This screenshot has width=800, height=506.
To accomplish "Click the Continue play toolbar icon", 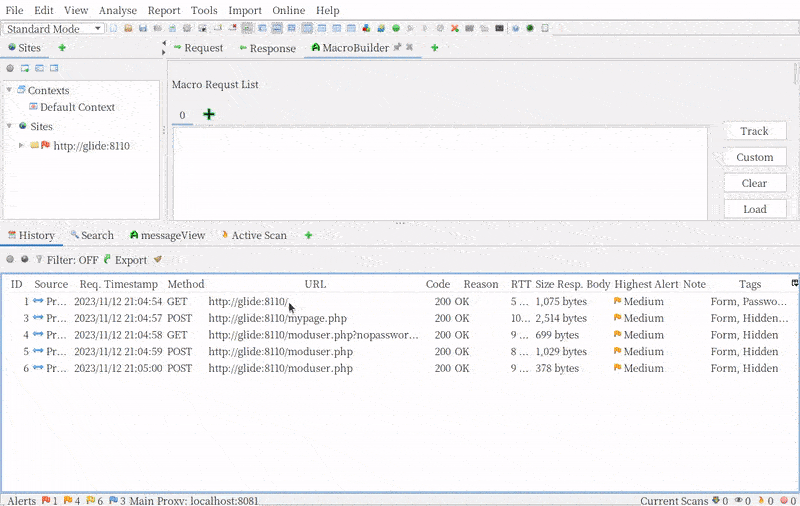I will click(x=425, y=29).
